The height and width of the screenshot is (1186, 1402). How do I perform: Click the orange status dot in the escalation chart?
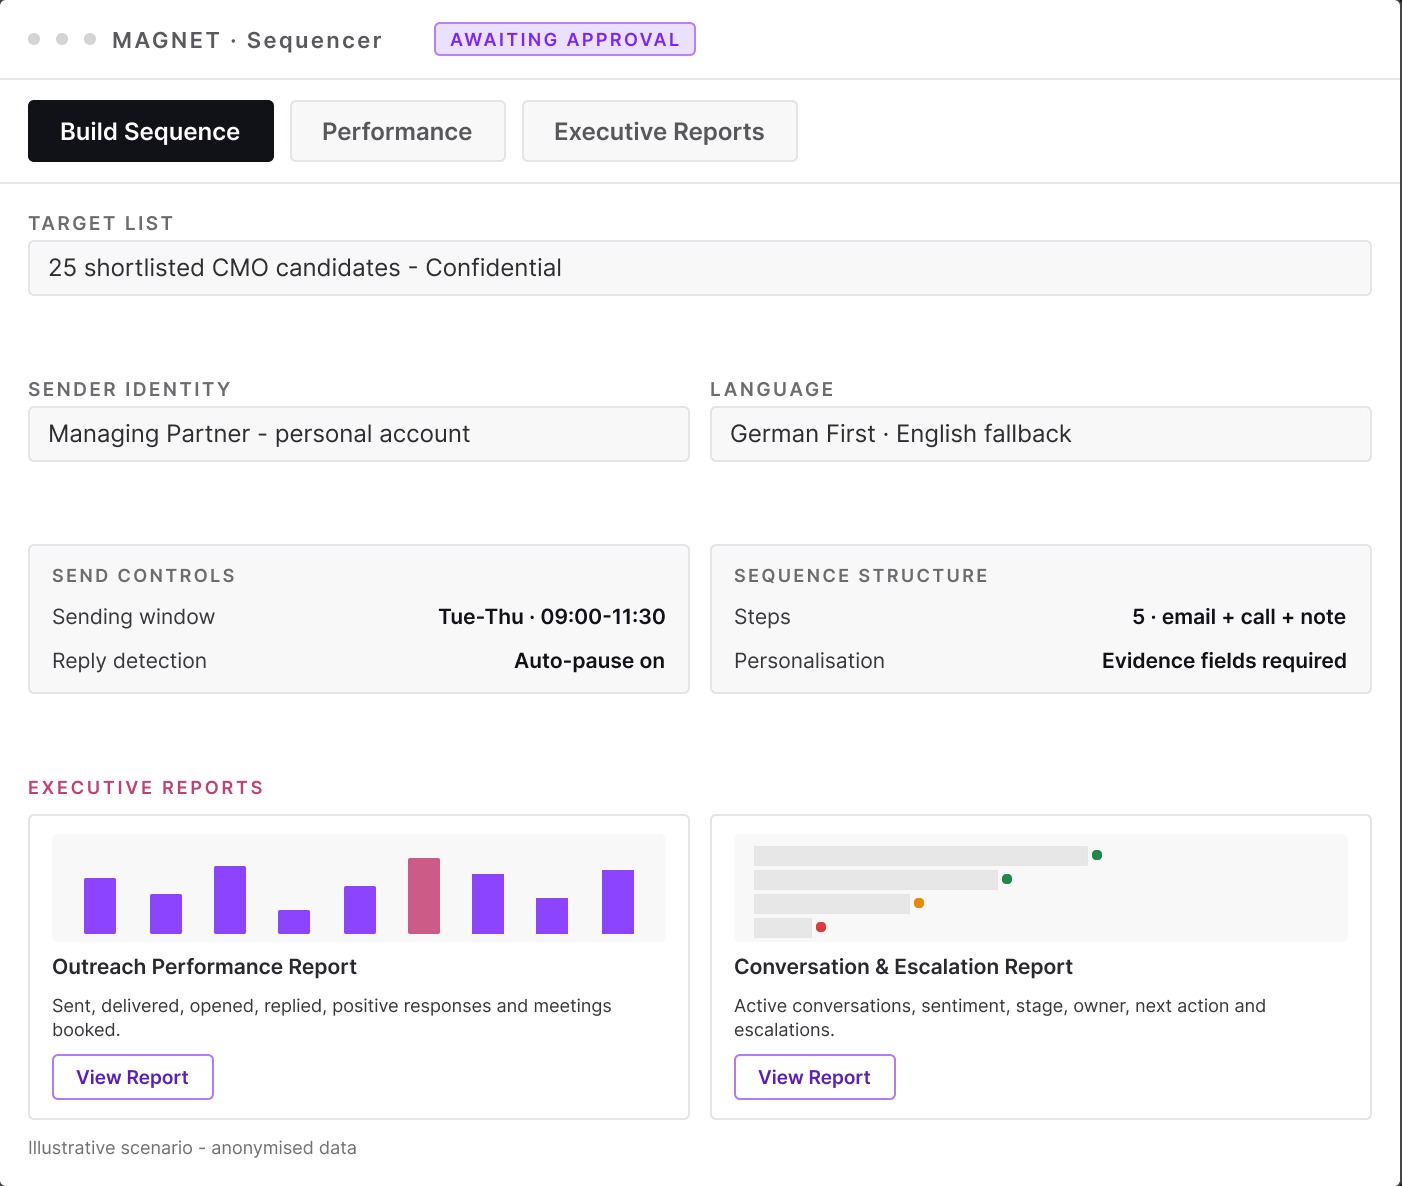(919, 903)
